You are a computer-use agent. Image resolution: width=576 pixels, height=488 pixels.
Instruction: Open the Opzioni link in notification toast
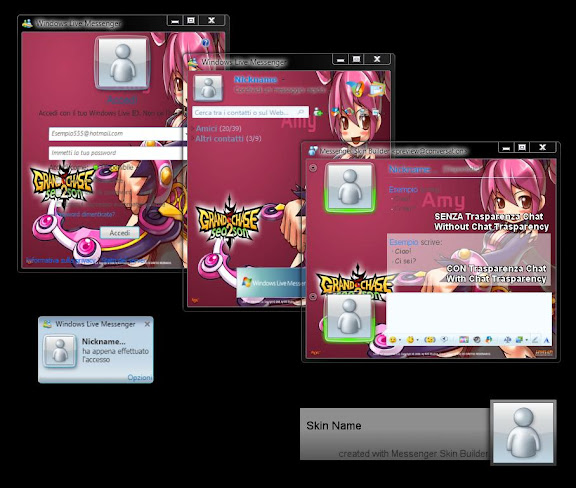139,377
